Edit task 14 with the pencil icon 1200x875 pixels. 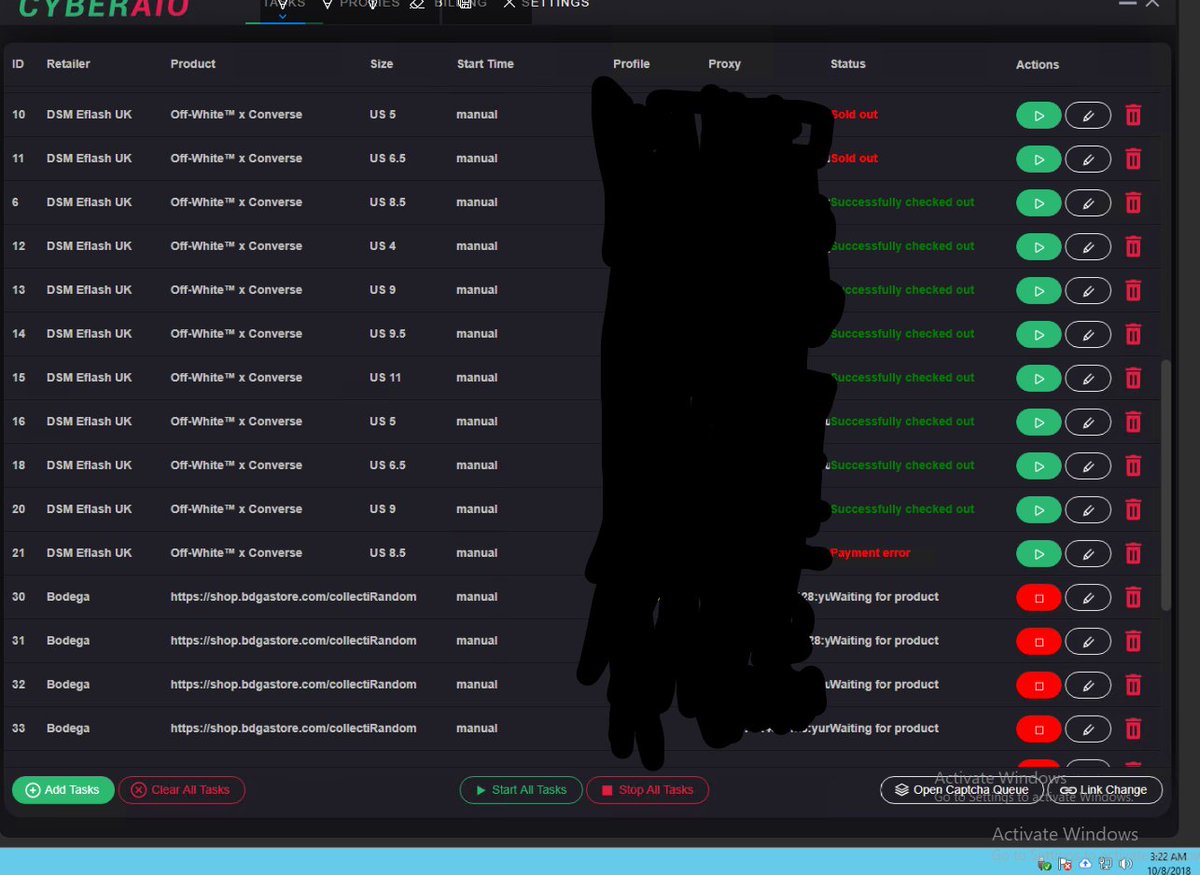click(x=1088, y=335)
